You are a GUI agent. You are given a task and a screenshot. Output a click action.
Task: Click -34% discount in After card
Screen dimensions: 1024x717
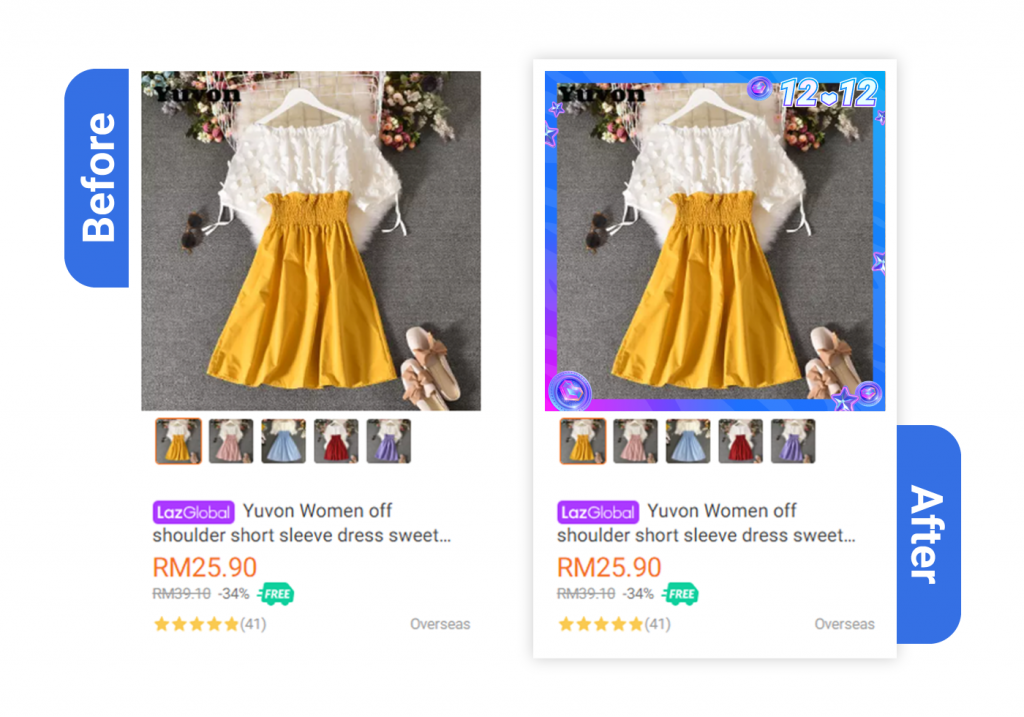tap(637, 594)
